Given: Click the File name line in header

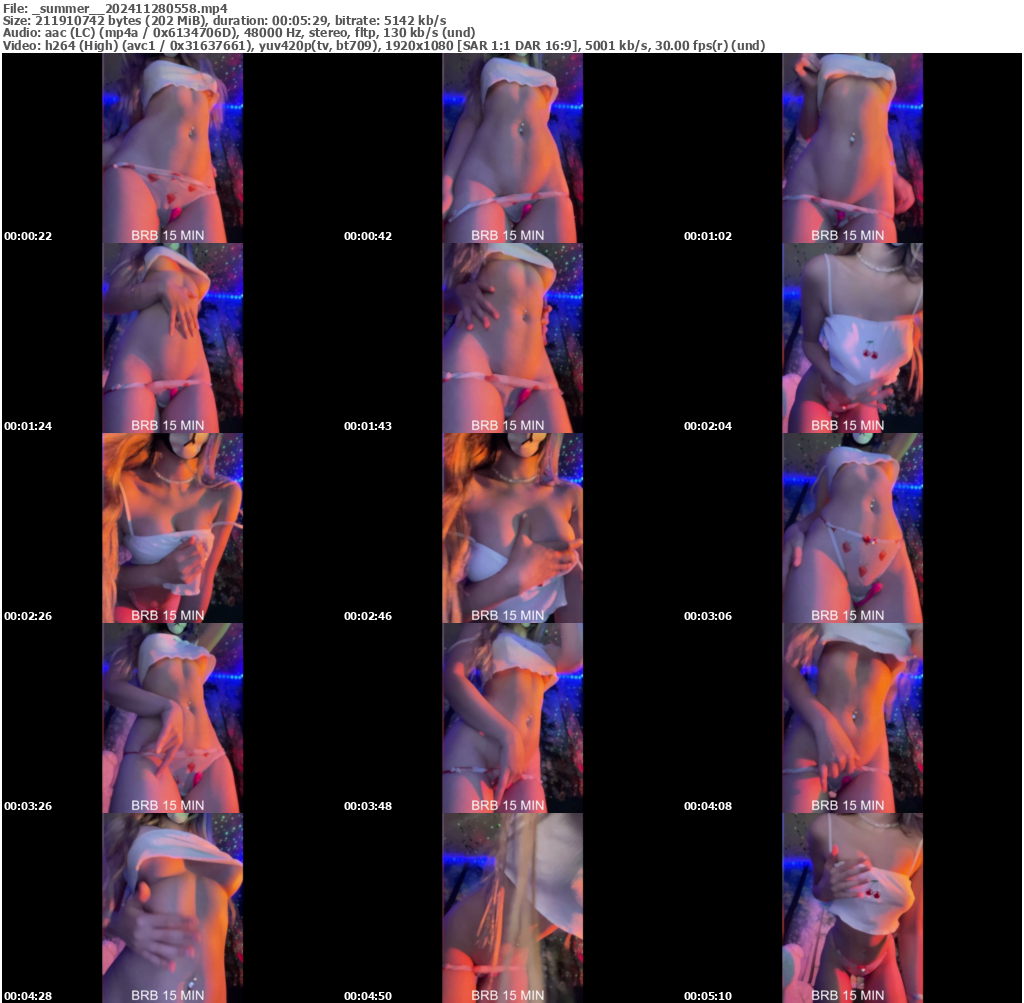Looking at the screenshot, I should 115,7.
